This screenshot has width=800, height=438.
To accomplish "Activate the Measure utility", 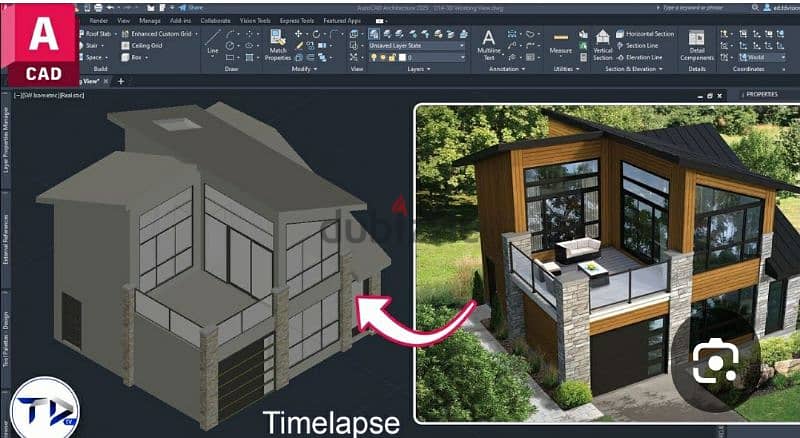I will (x=561, y=43).
